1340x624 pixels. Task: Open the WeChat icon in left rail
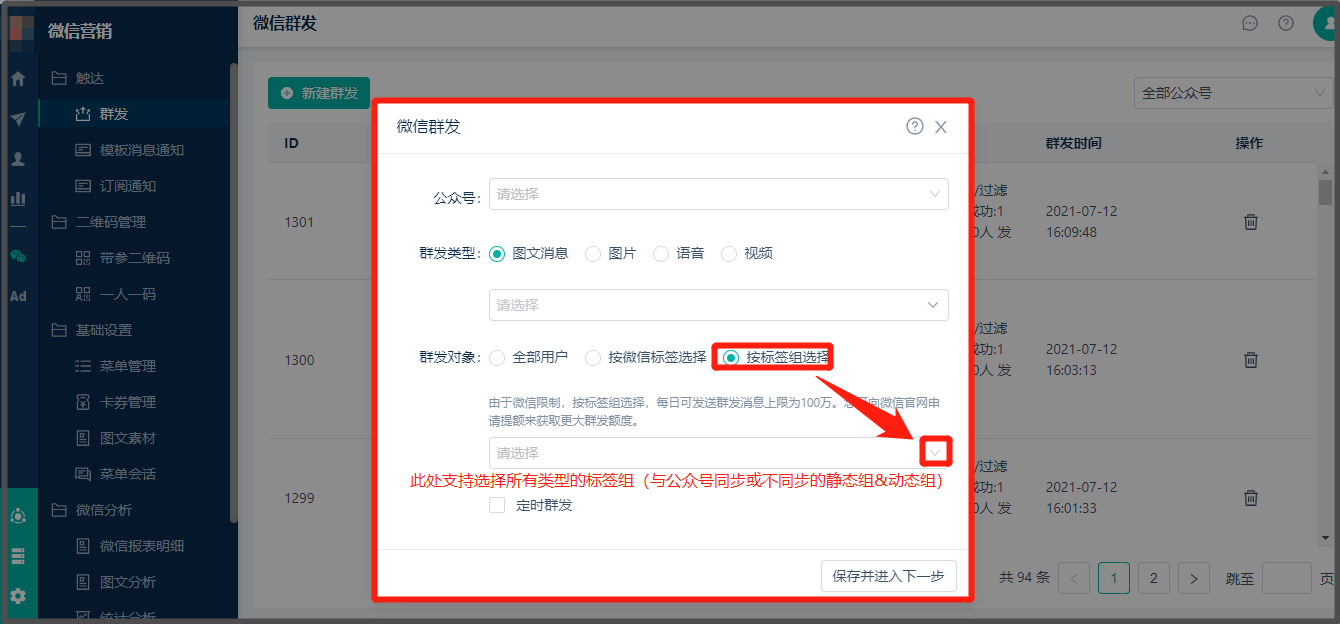point(18,256)
